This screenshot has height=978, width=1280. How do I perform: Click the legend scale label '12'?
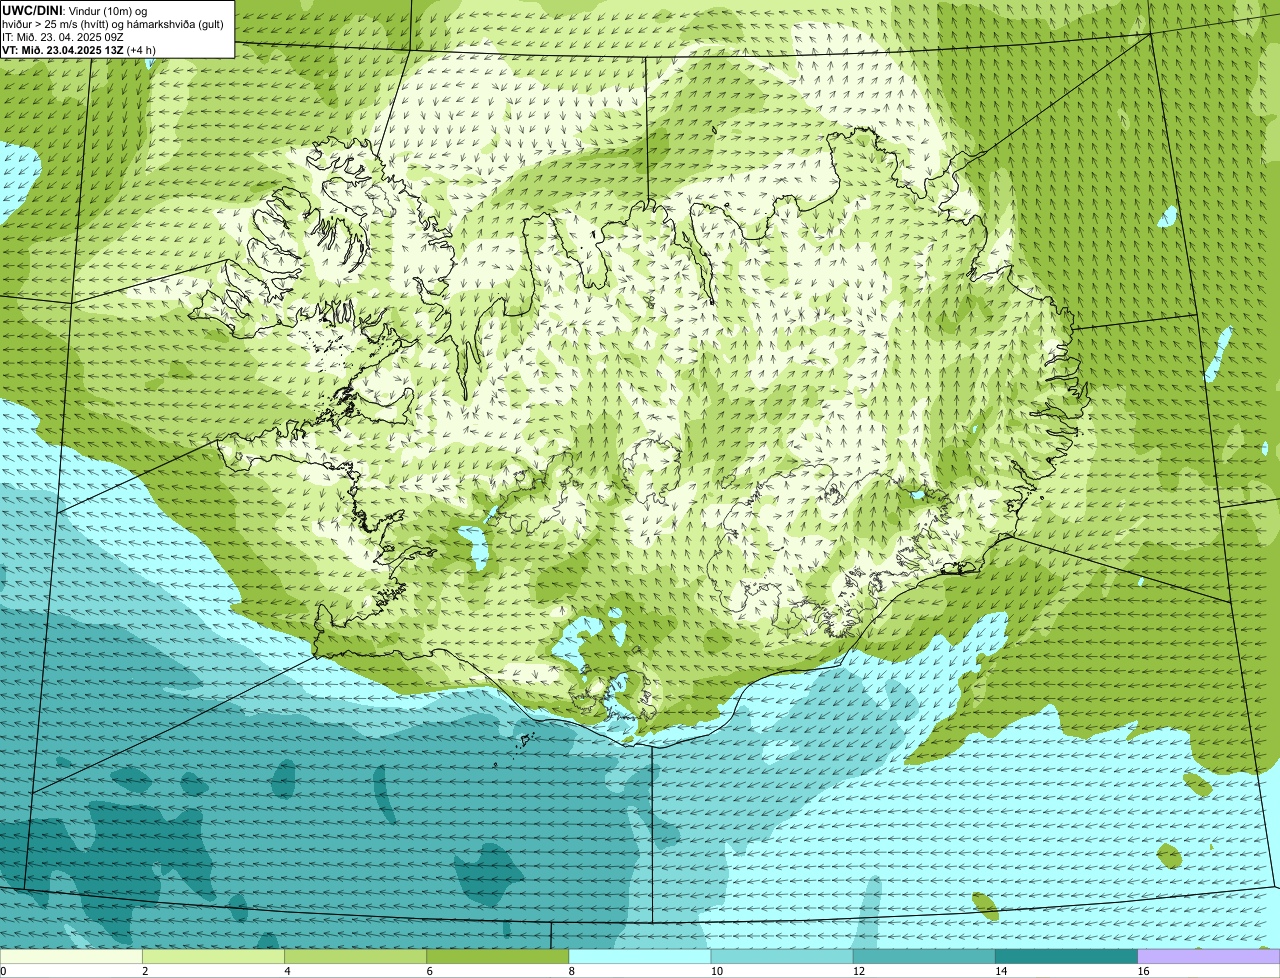pos(858,971)
